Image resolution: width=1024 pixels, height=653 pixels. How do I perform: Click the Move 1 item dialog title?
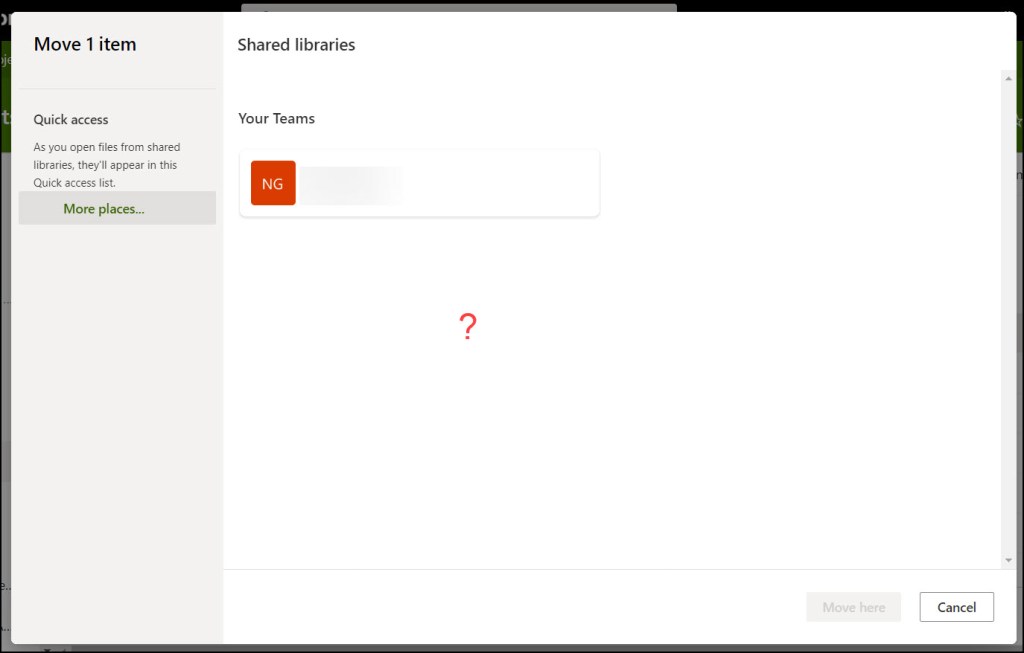click(85, 45)
